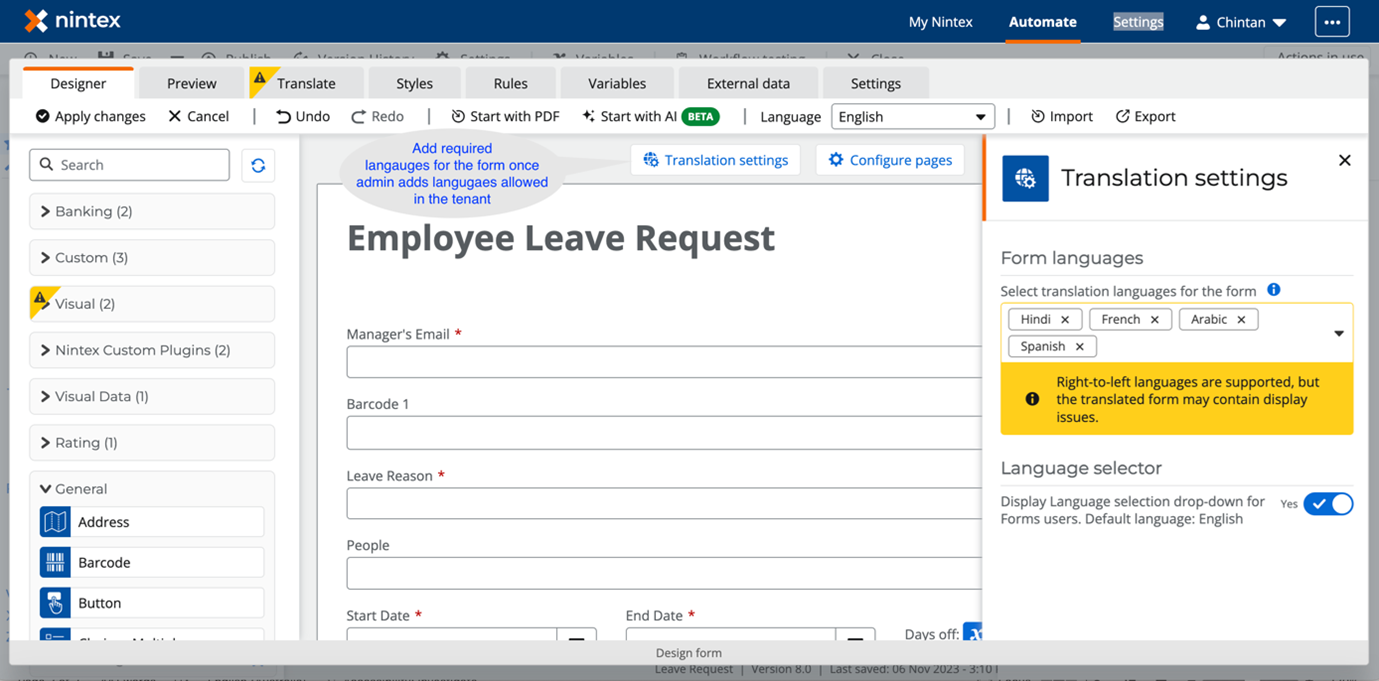Open the Chintan user dropdown
The width and height of the screenshot is (1379, 681).
pyautogui.click(x=1241, y=22)
